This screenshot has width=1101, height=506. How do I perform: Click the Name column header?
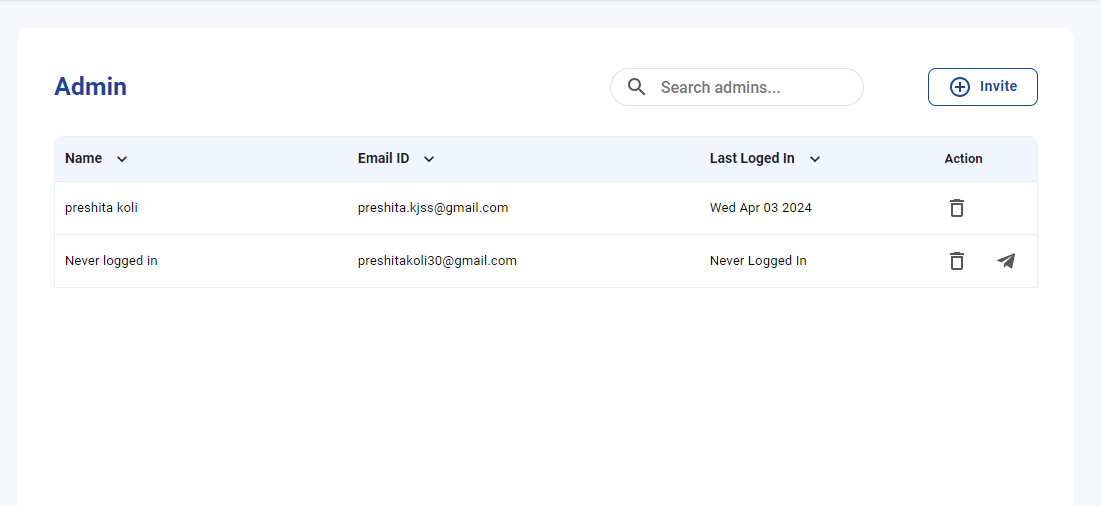click(x=84, y=159)
